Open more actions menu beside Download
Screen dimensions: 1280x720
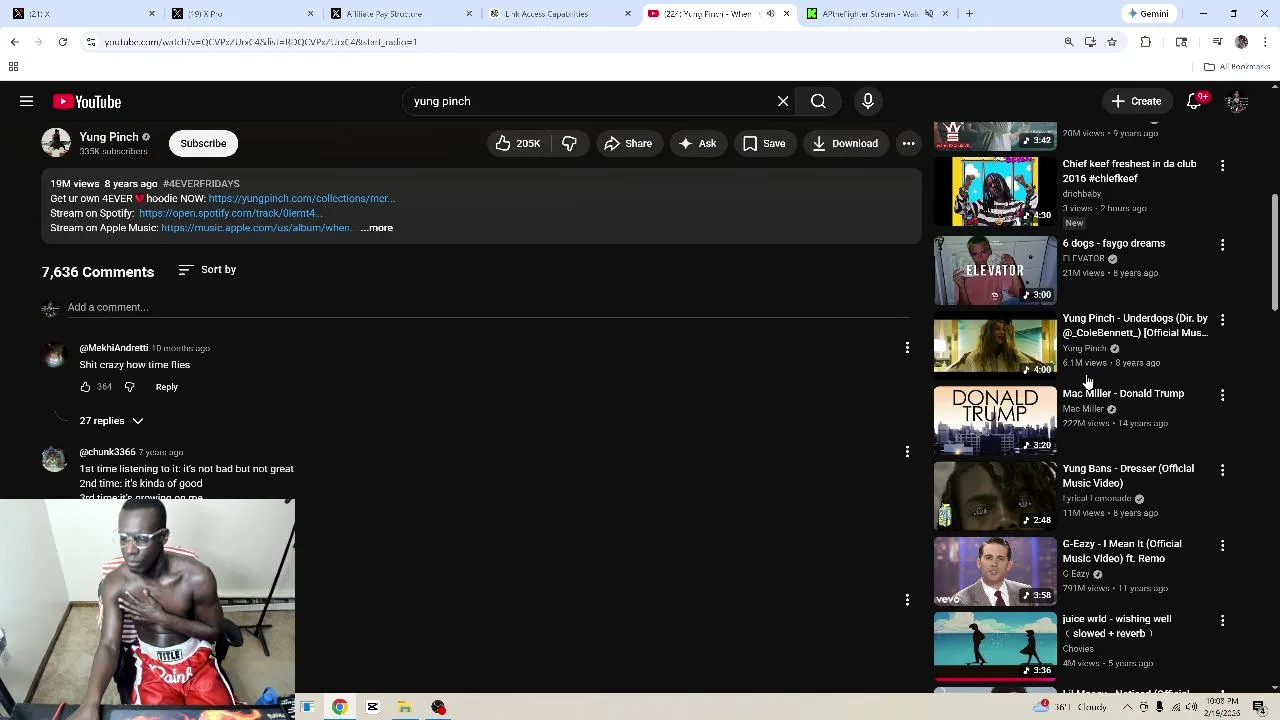[909, 143]
